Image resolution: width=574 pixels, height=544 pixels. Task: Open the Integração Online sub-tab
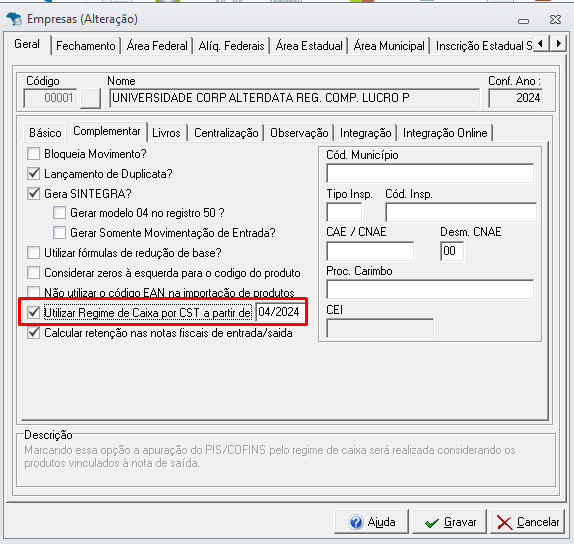point(445,133)
